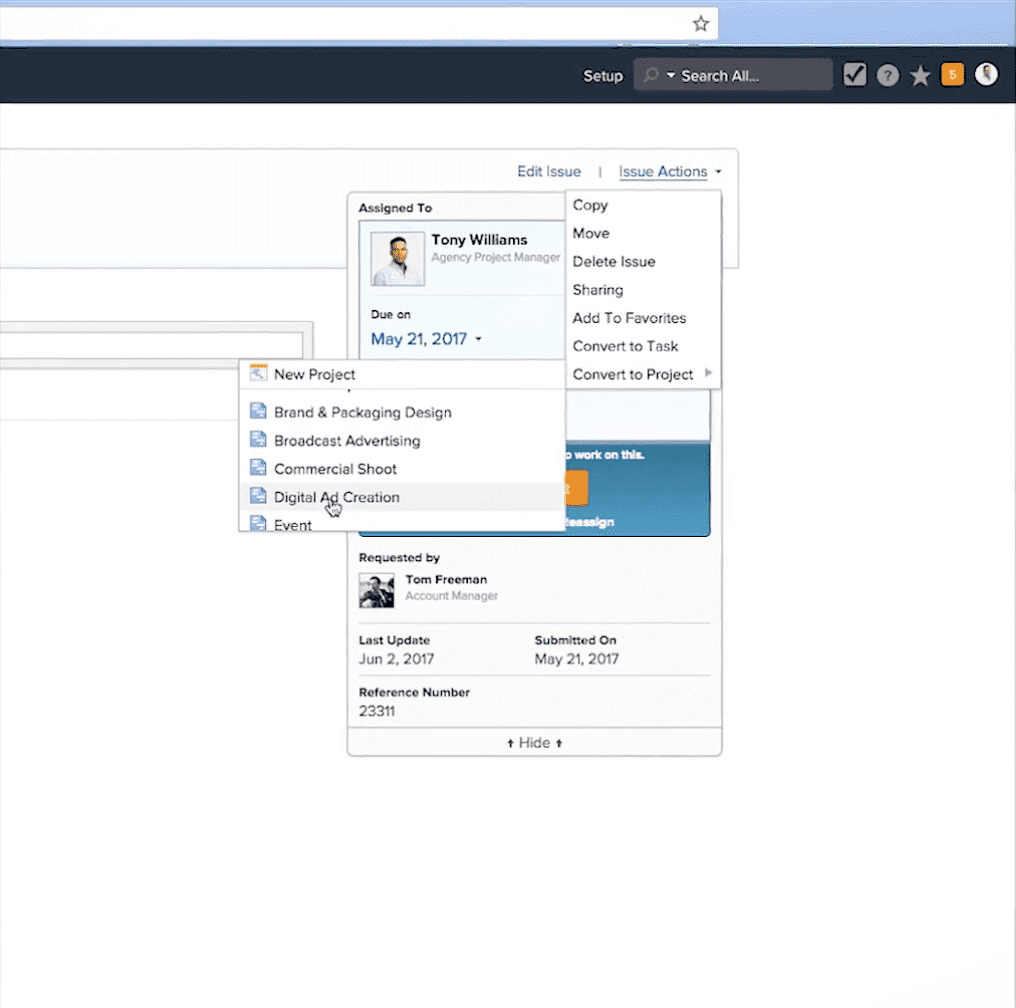Click the Brand & Packaging Design template icon
The width and height of the screenshot is (1016, 1008).
[x=258, y=412]
